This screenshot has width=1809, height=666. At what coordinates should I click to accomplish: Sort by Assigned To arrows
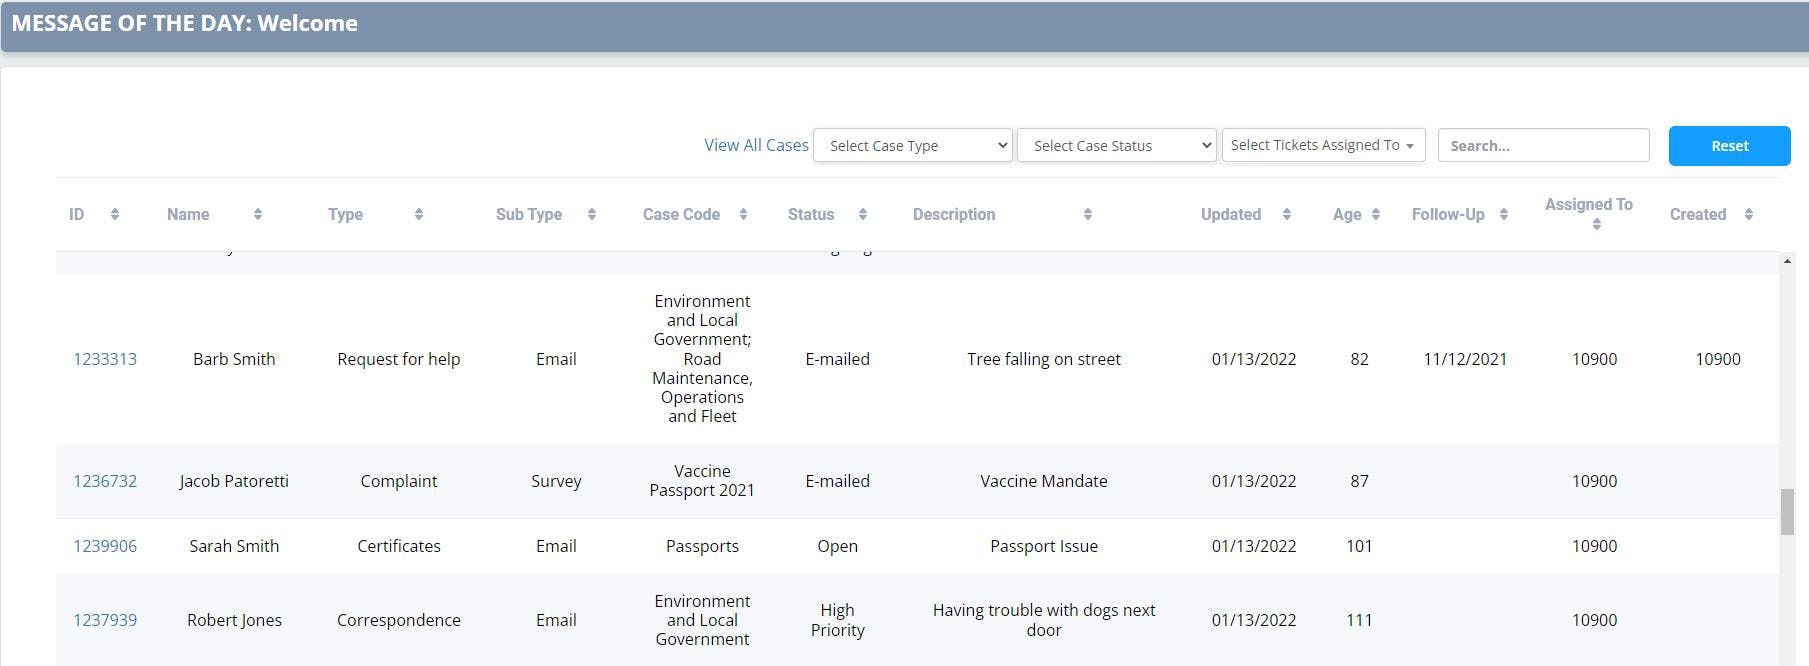[1597, 225]
